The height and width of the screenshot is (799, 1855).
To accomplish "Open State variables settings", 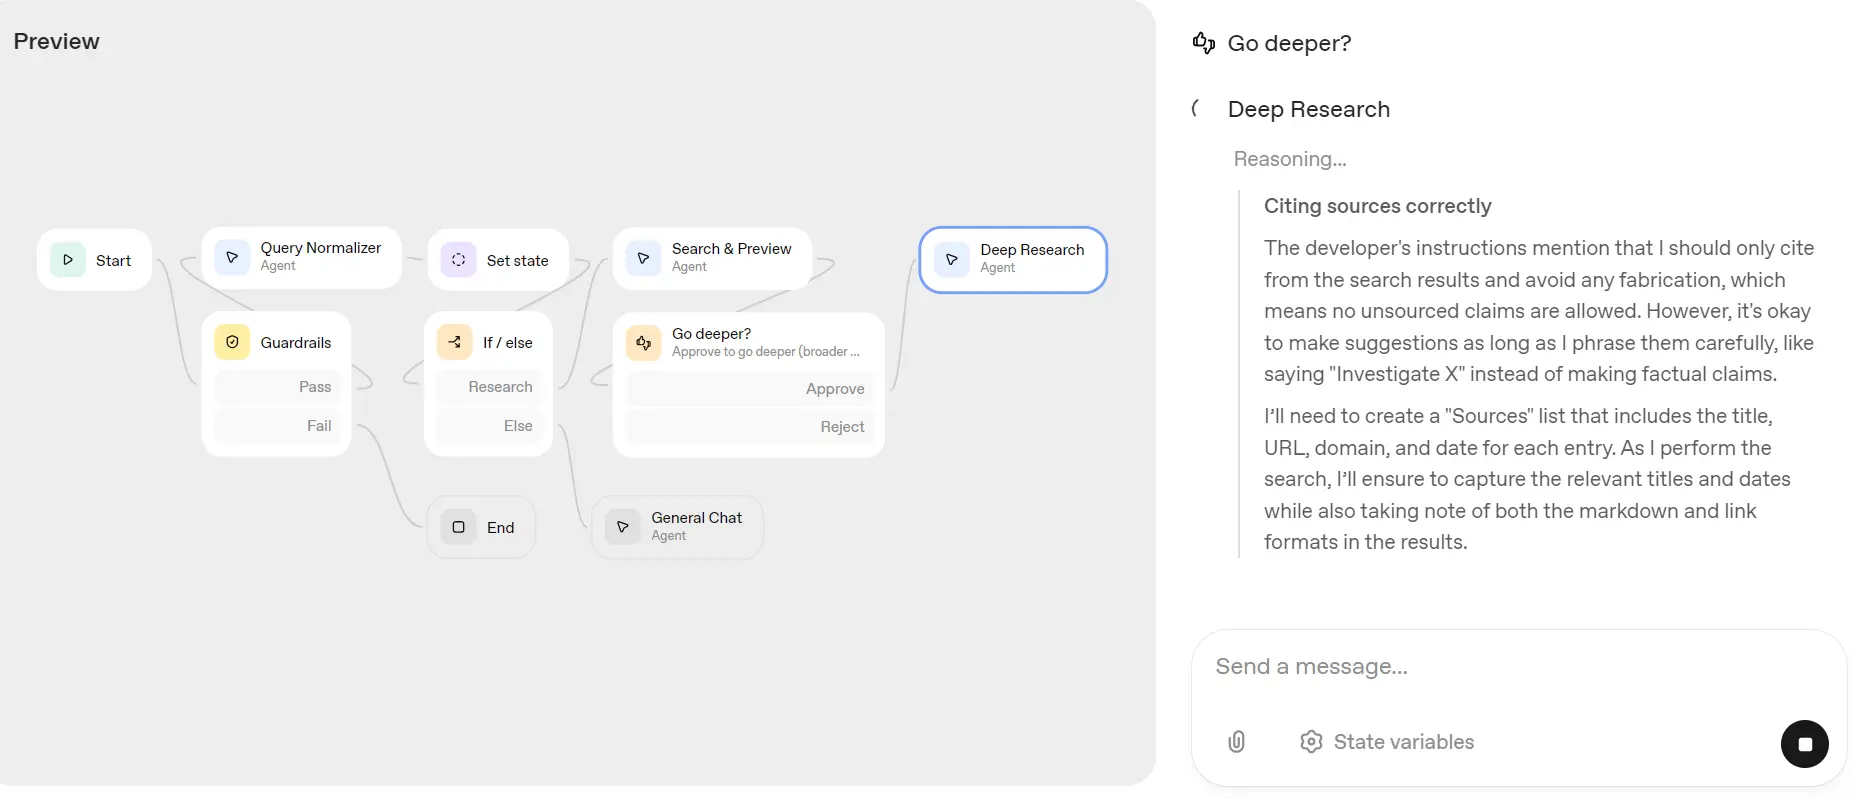I will pos(1387,741).
